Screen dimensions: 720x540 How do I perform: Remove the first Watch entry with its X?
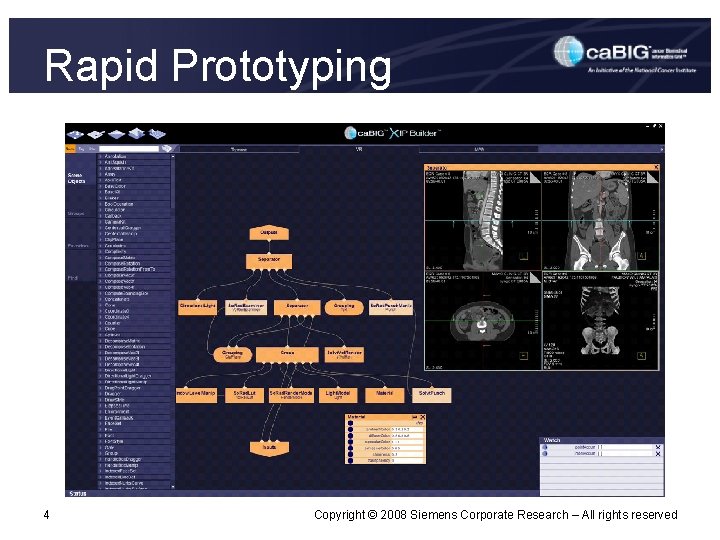[x=658, y=447]
